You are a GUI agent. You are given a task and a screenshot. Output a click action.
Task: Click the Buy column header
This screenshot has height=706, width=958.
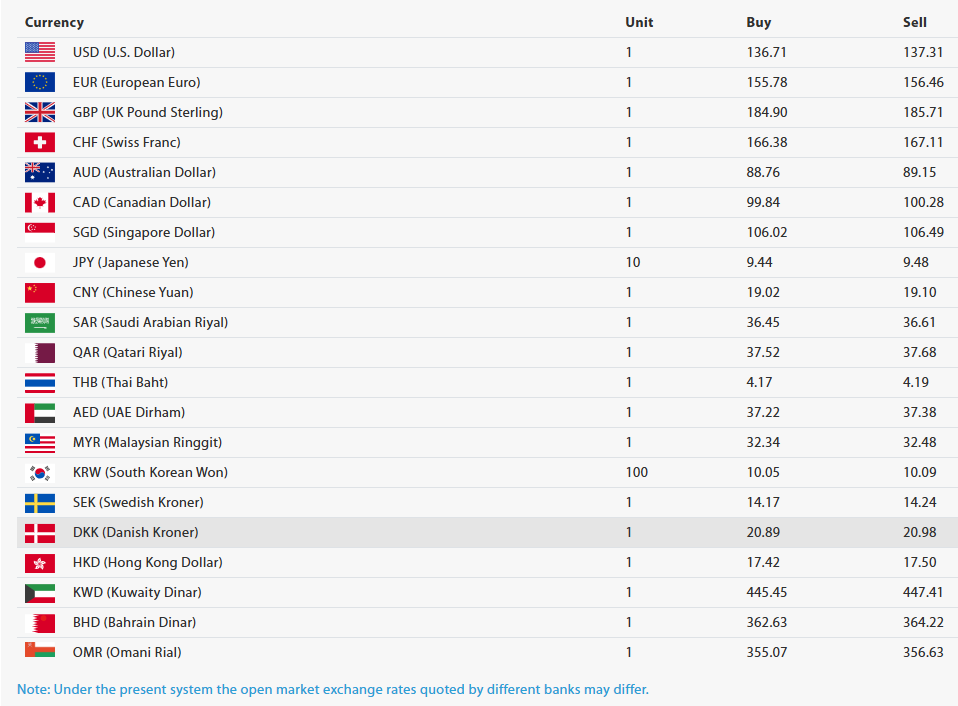(x=759, y=23)
